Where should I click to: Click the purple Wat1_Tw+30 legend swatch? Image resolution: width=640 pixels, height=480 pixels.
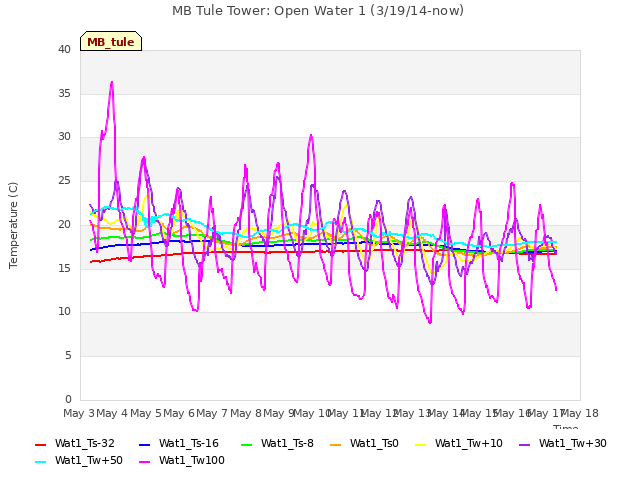(524, 444)
